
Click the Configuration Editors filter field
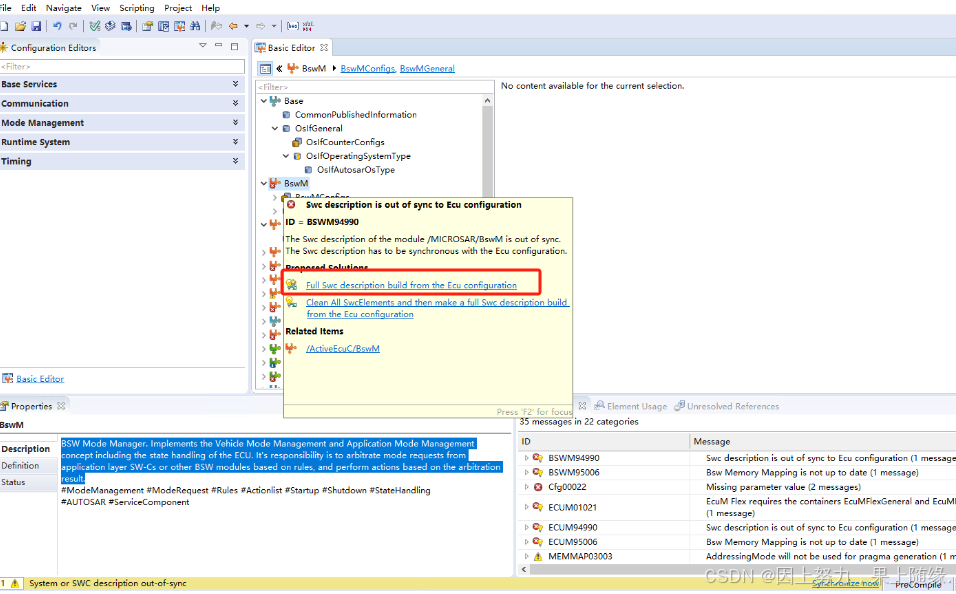[x=122, y=66]
